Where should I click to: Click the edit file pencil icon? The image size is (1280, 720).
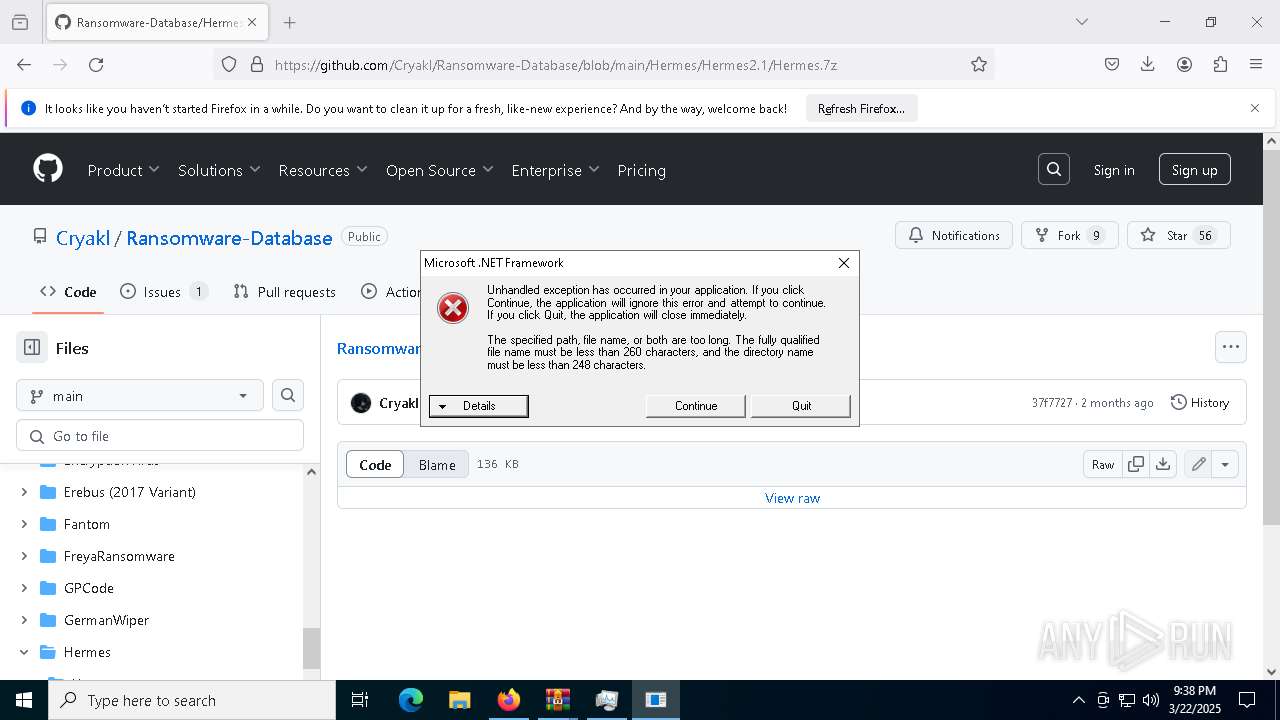(x=1198, y=464)
